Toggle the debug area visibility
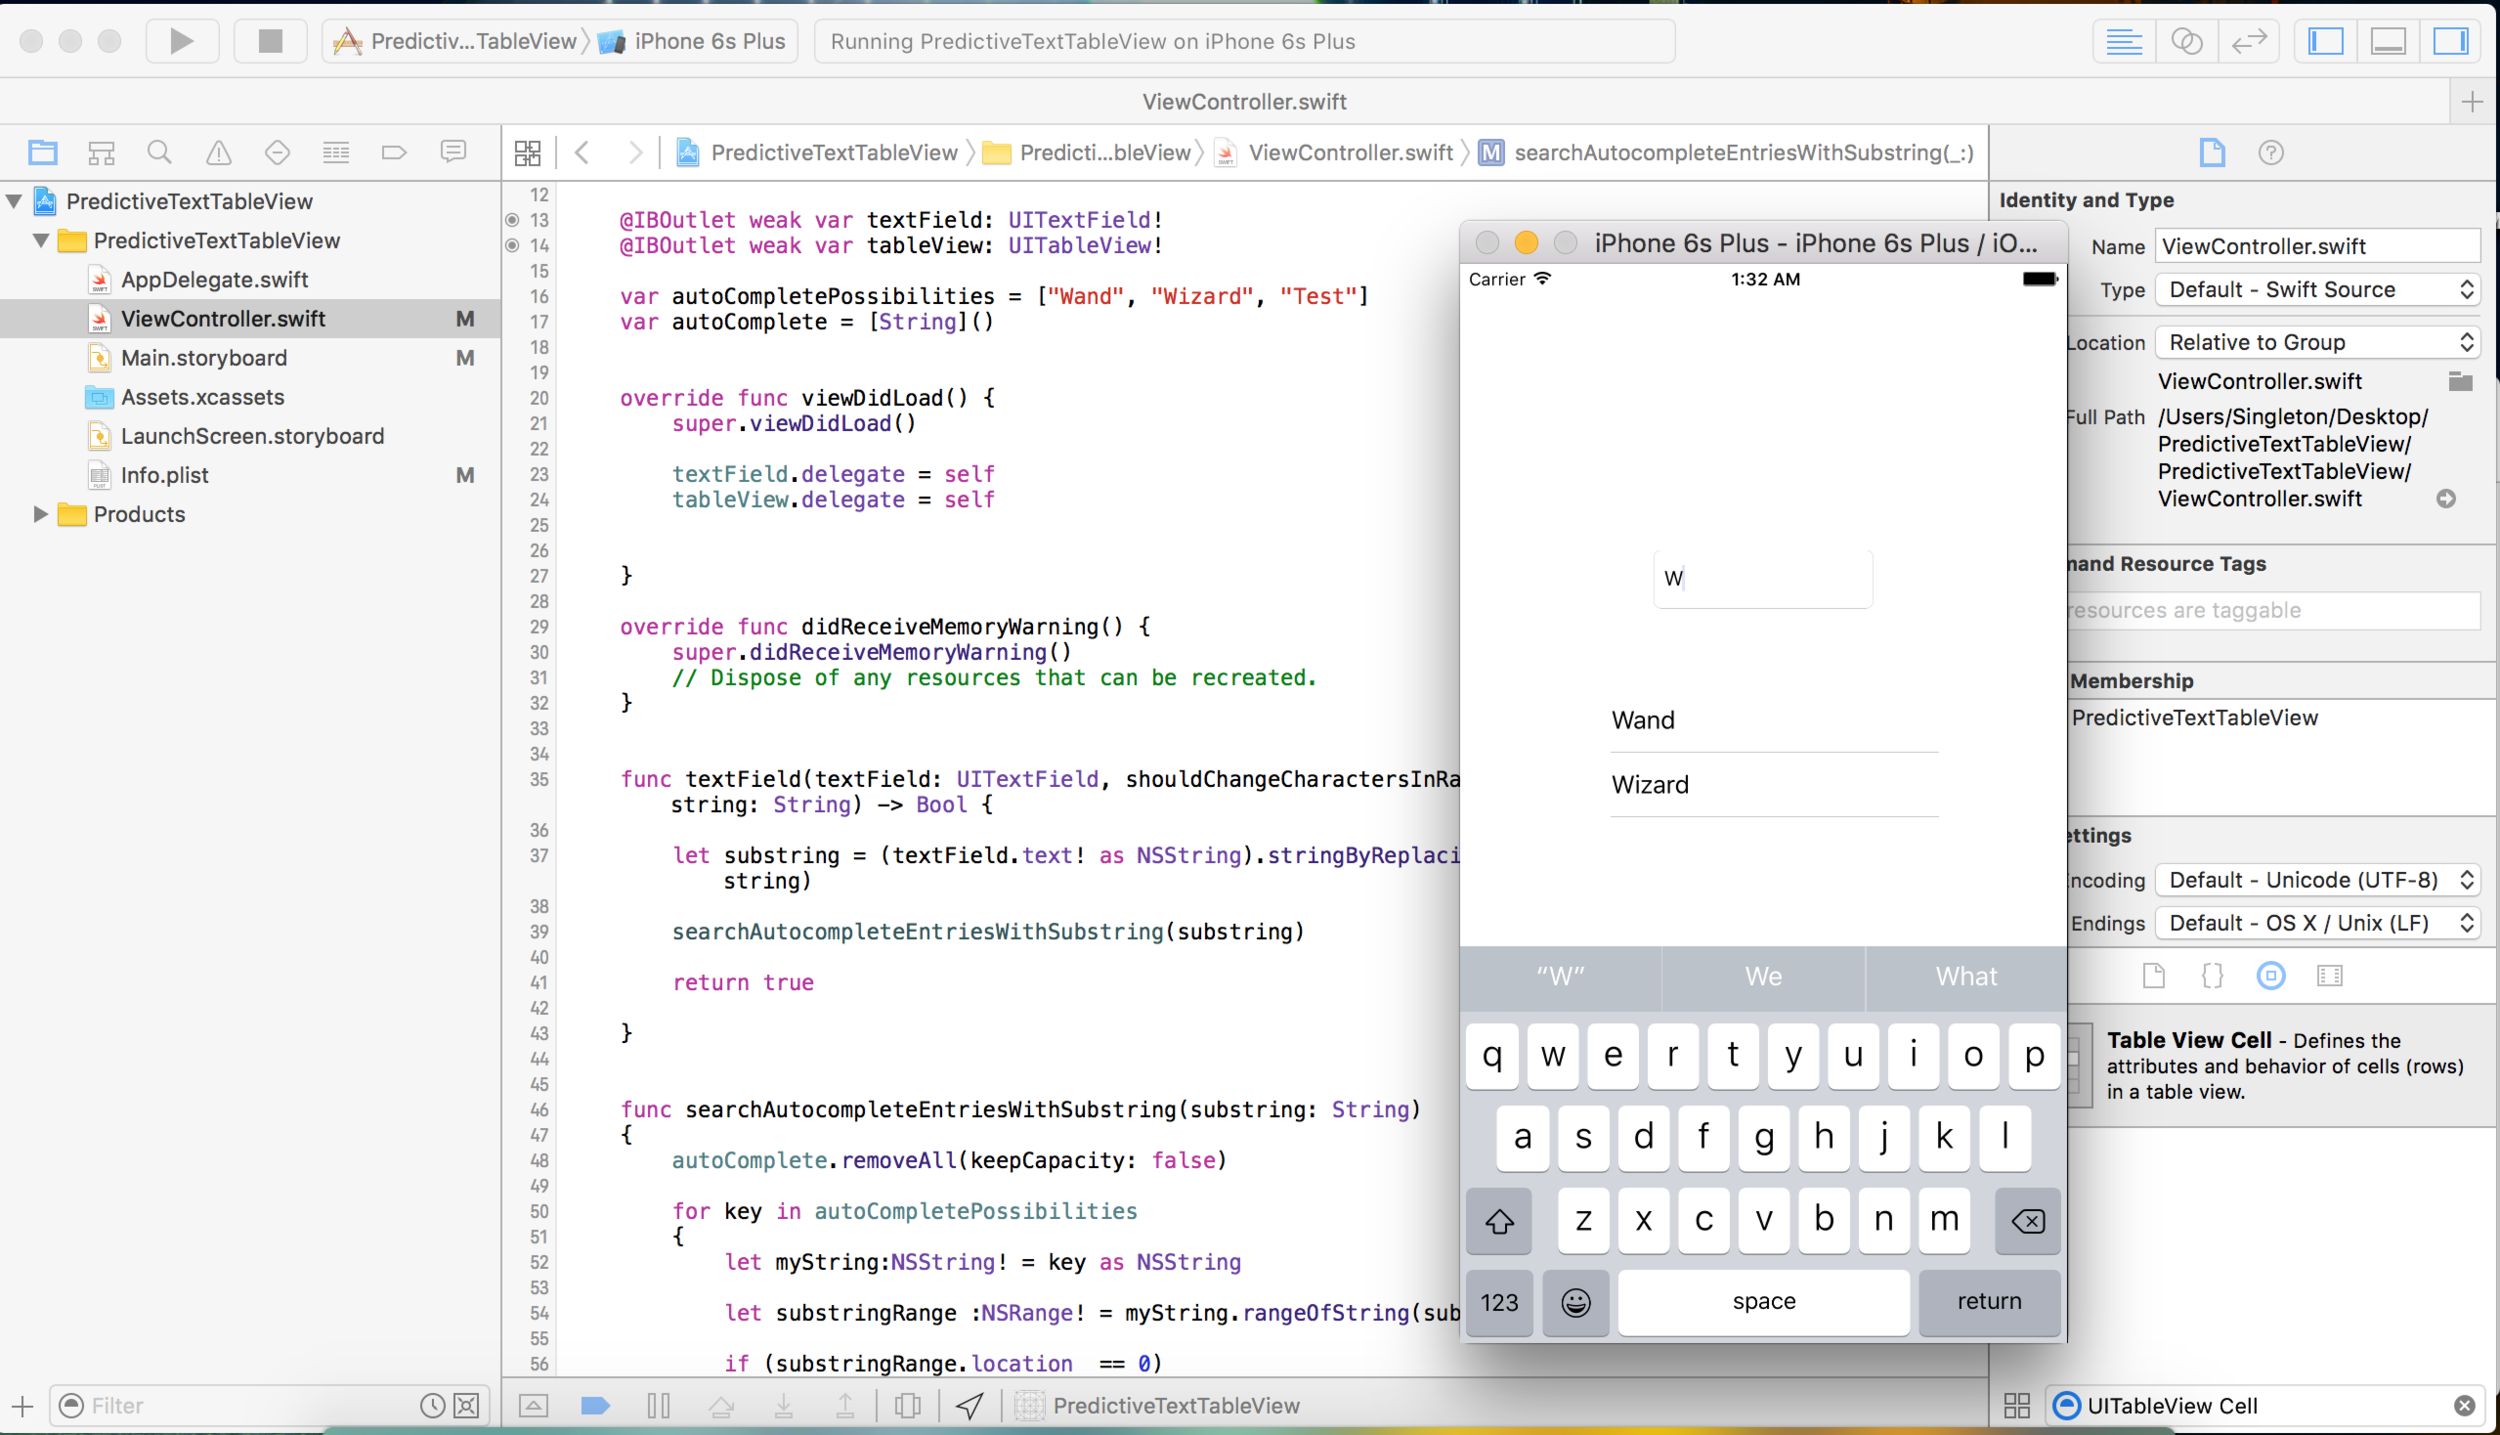The width and height of the screenshot is (2500, 1435). point(2388,41)
